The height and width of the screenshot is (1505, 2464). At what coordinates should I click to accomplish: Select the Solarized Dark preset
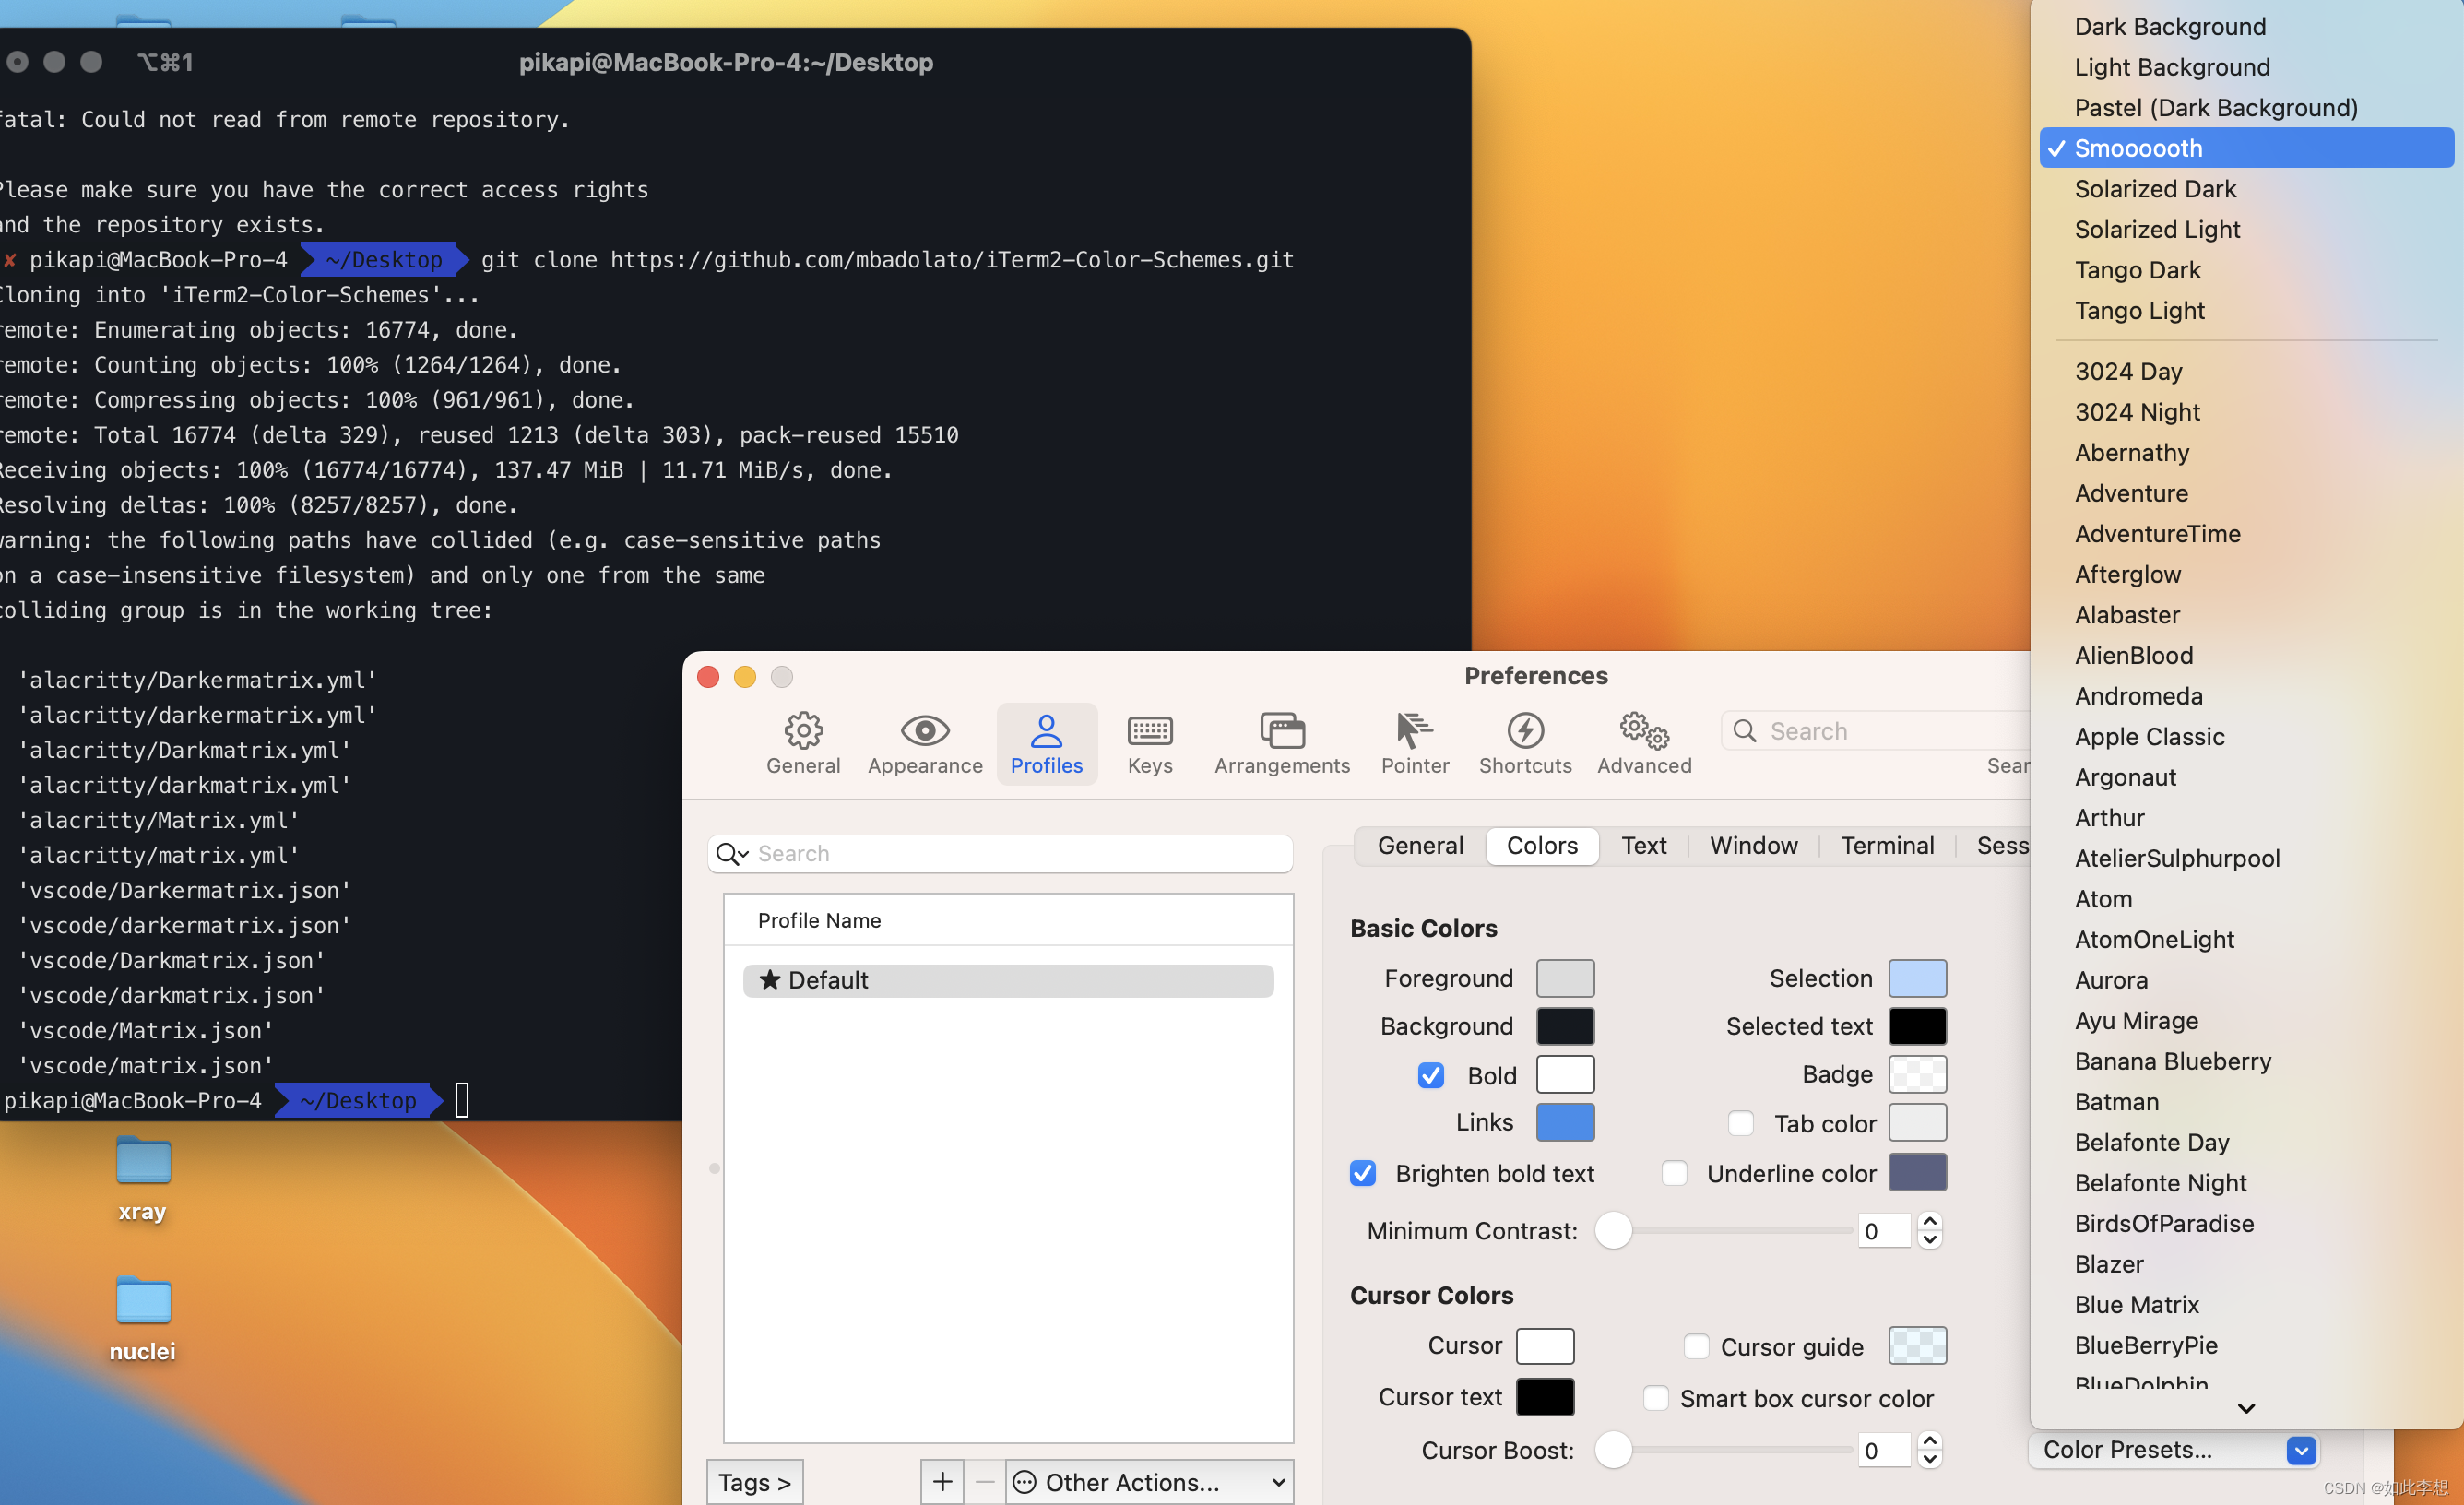click(2245, 189)
